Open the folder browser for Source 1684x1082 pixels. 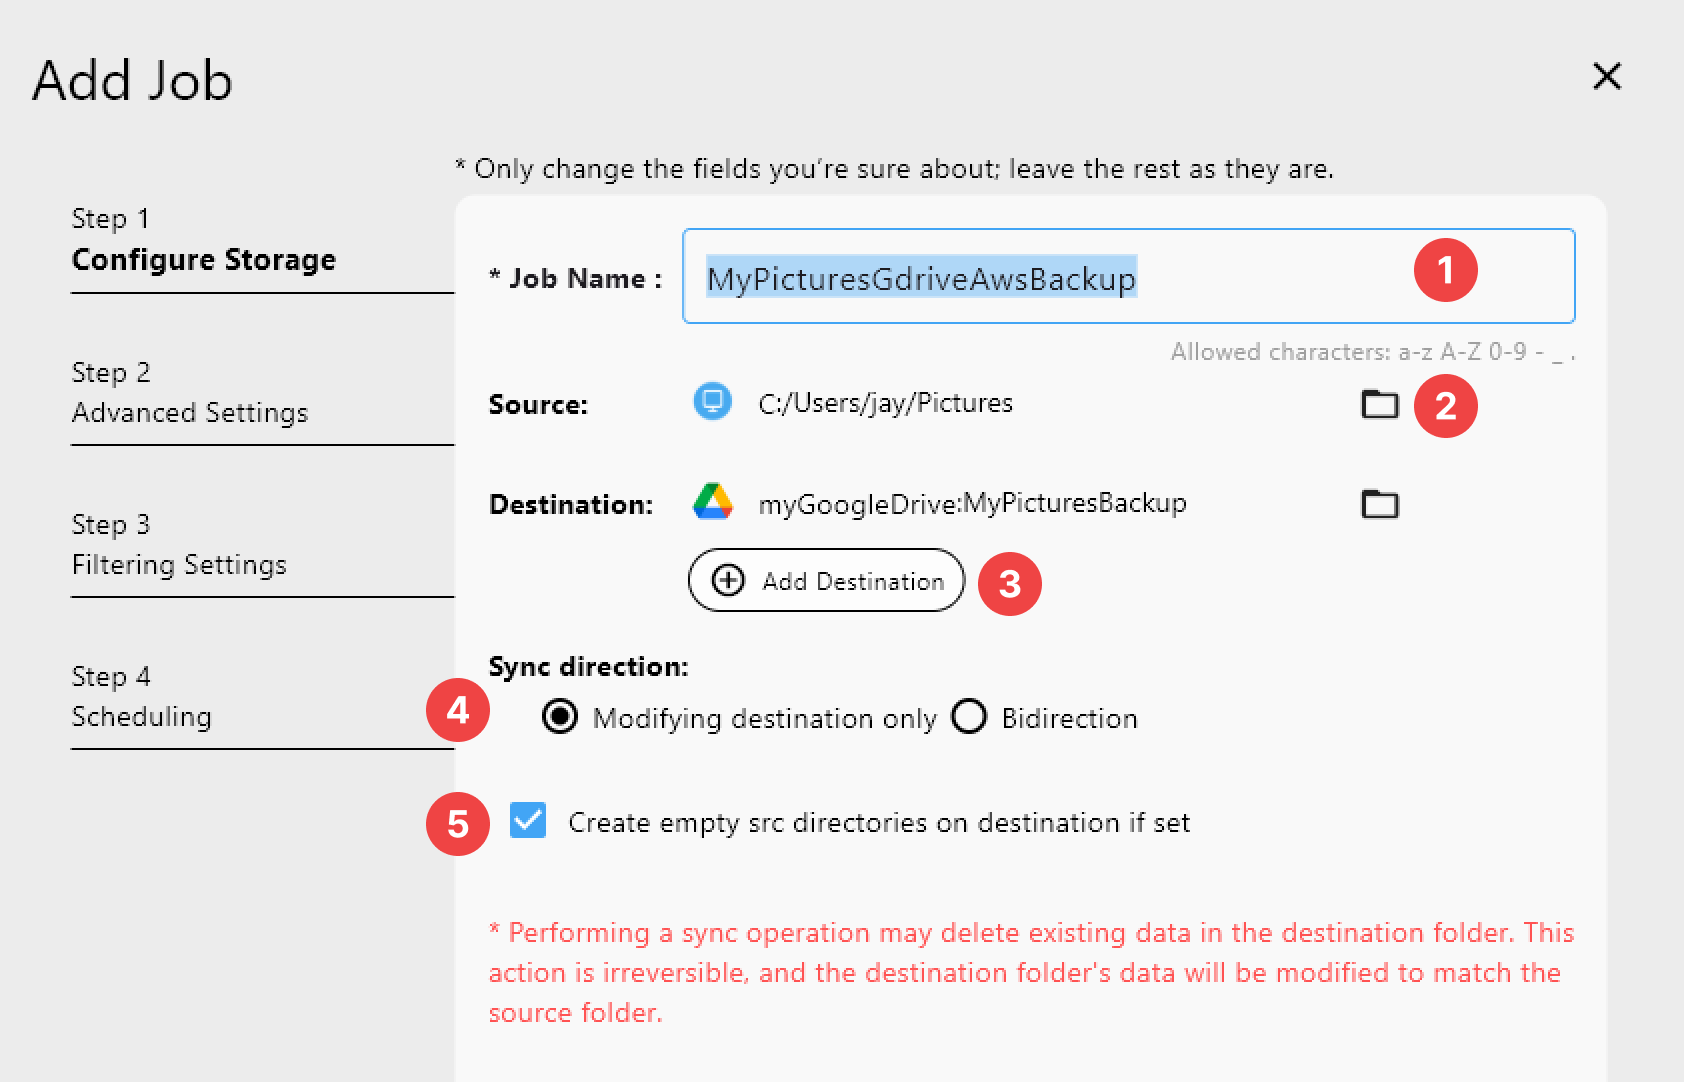tap(1380, 405)
